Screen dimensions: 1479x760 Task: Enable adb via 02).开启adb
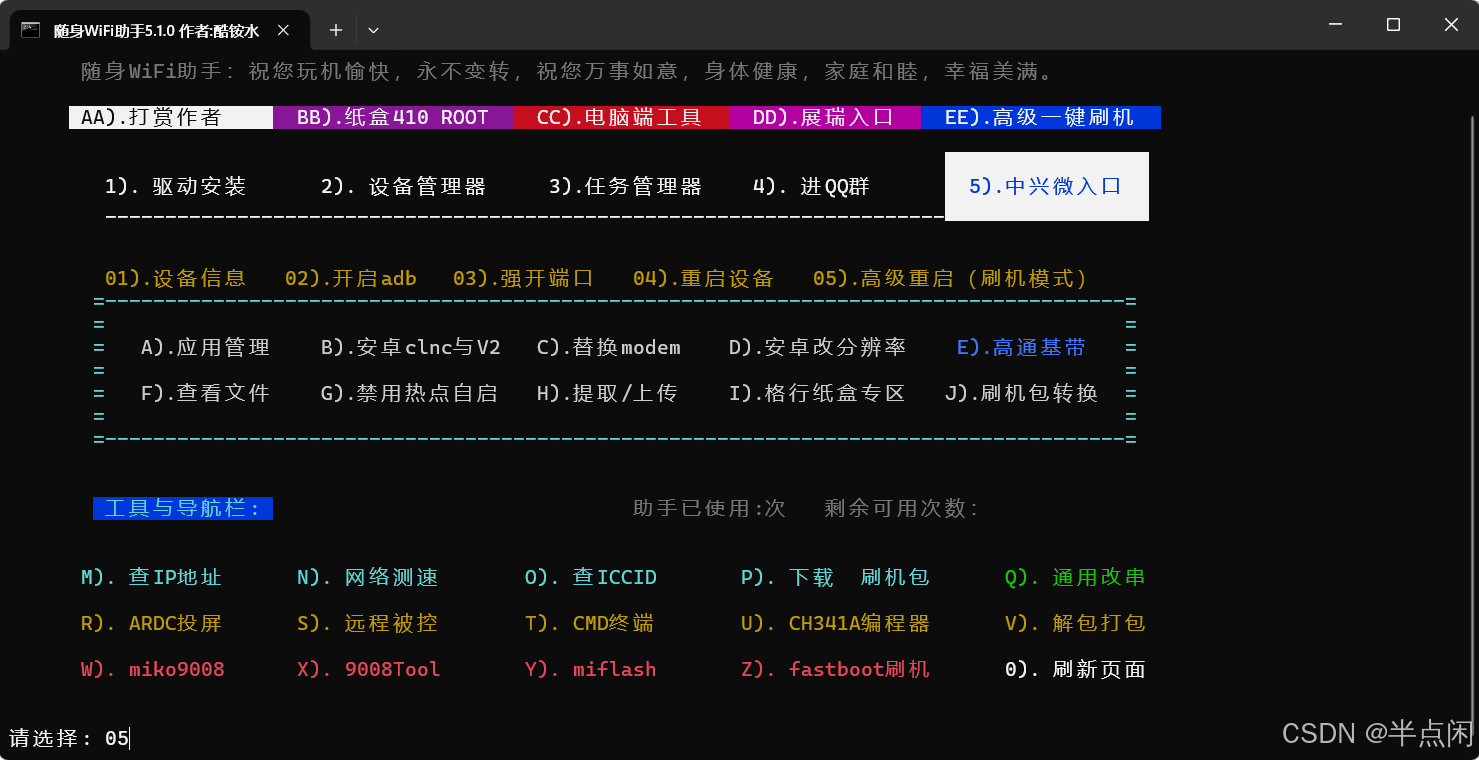pyautogui.click(x=350, y=278)
